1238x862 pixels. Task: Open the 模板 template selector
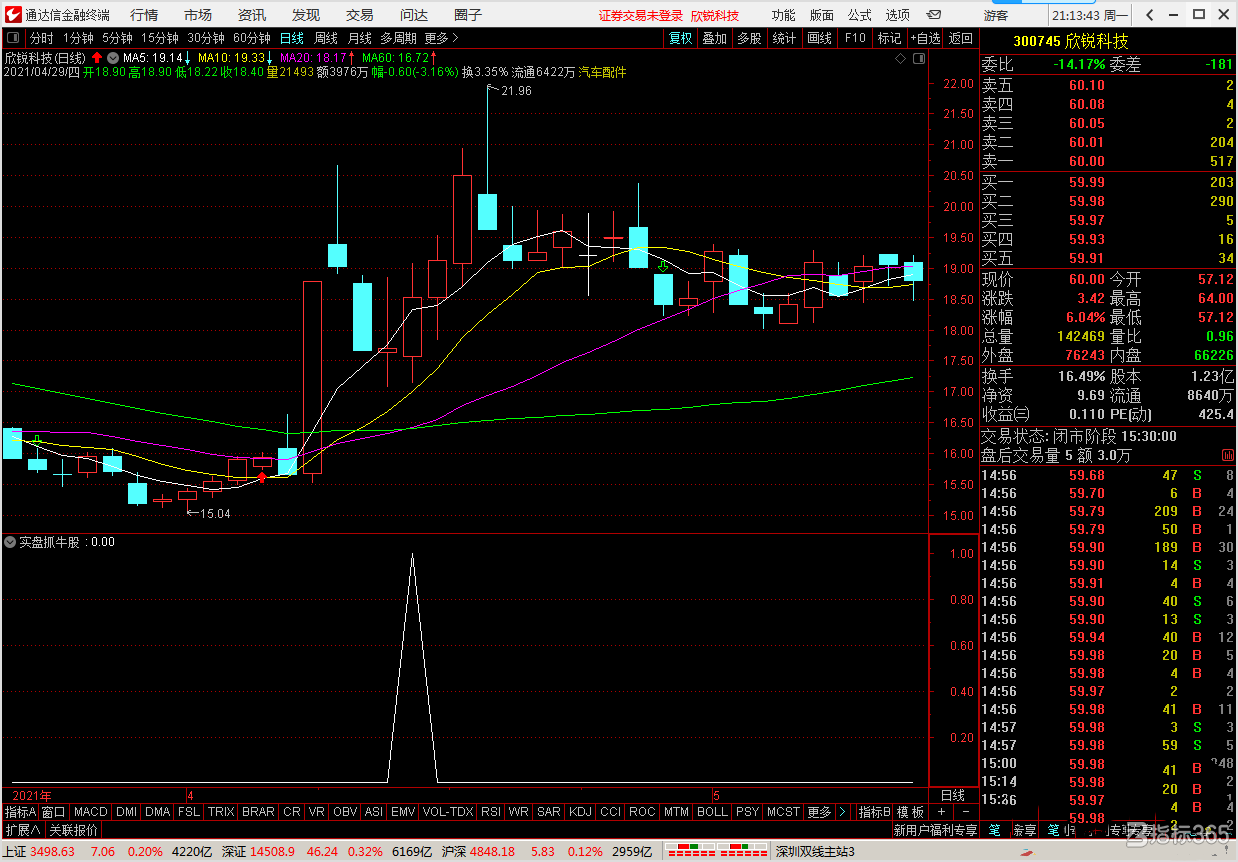point(911,812)
